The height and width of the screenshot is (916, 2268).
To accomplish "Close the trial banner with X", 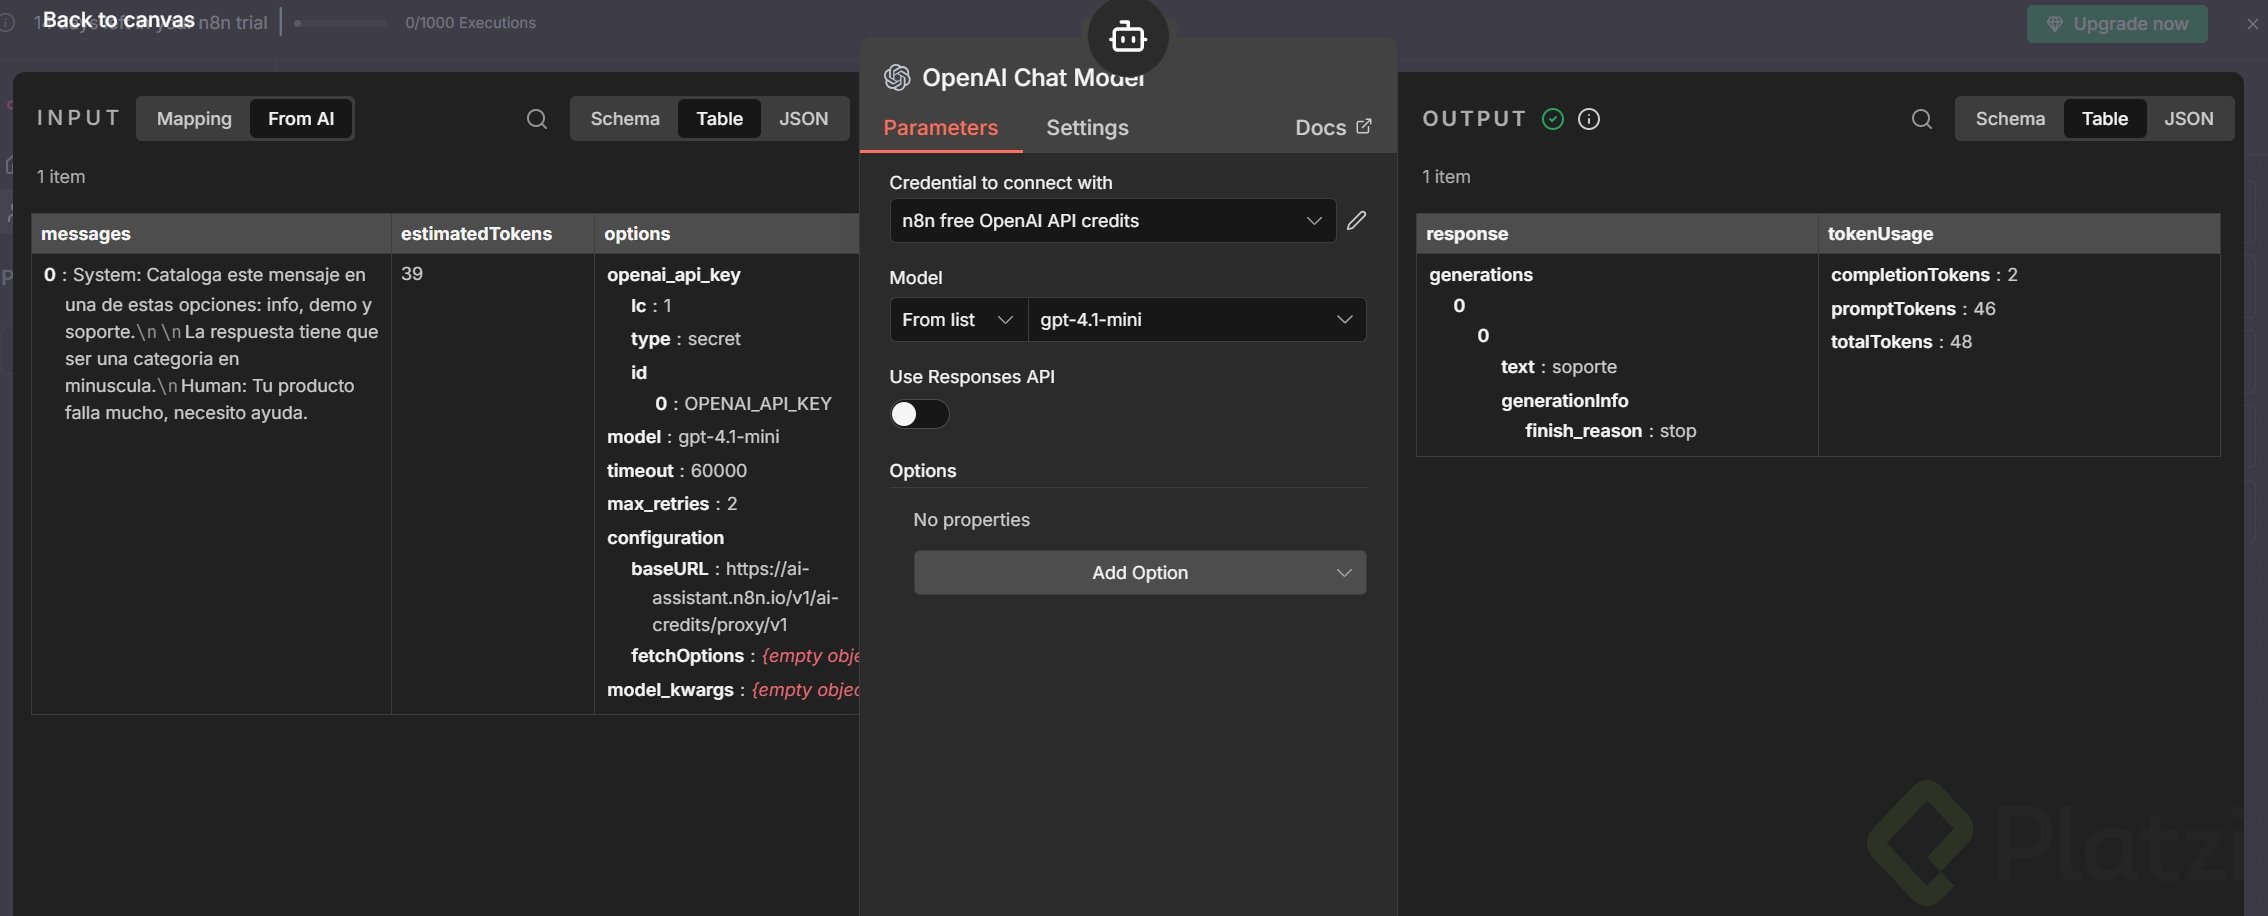I will tap(2252, 24).
